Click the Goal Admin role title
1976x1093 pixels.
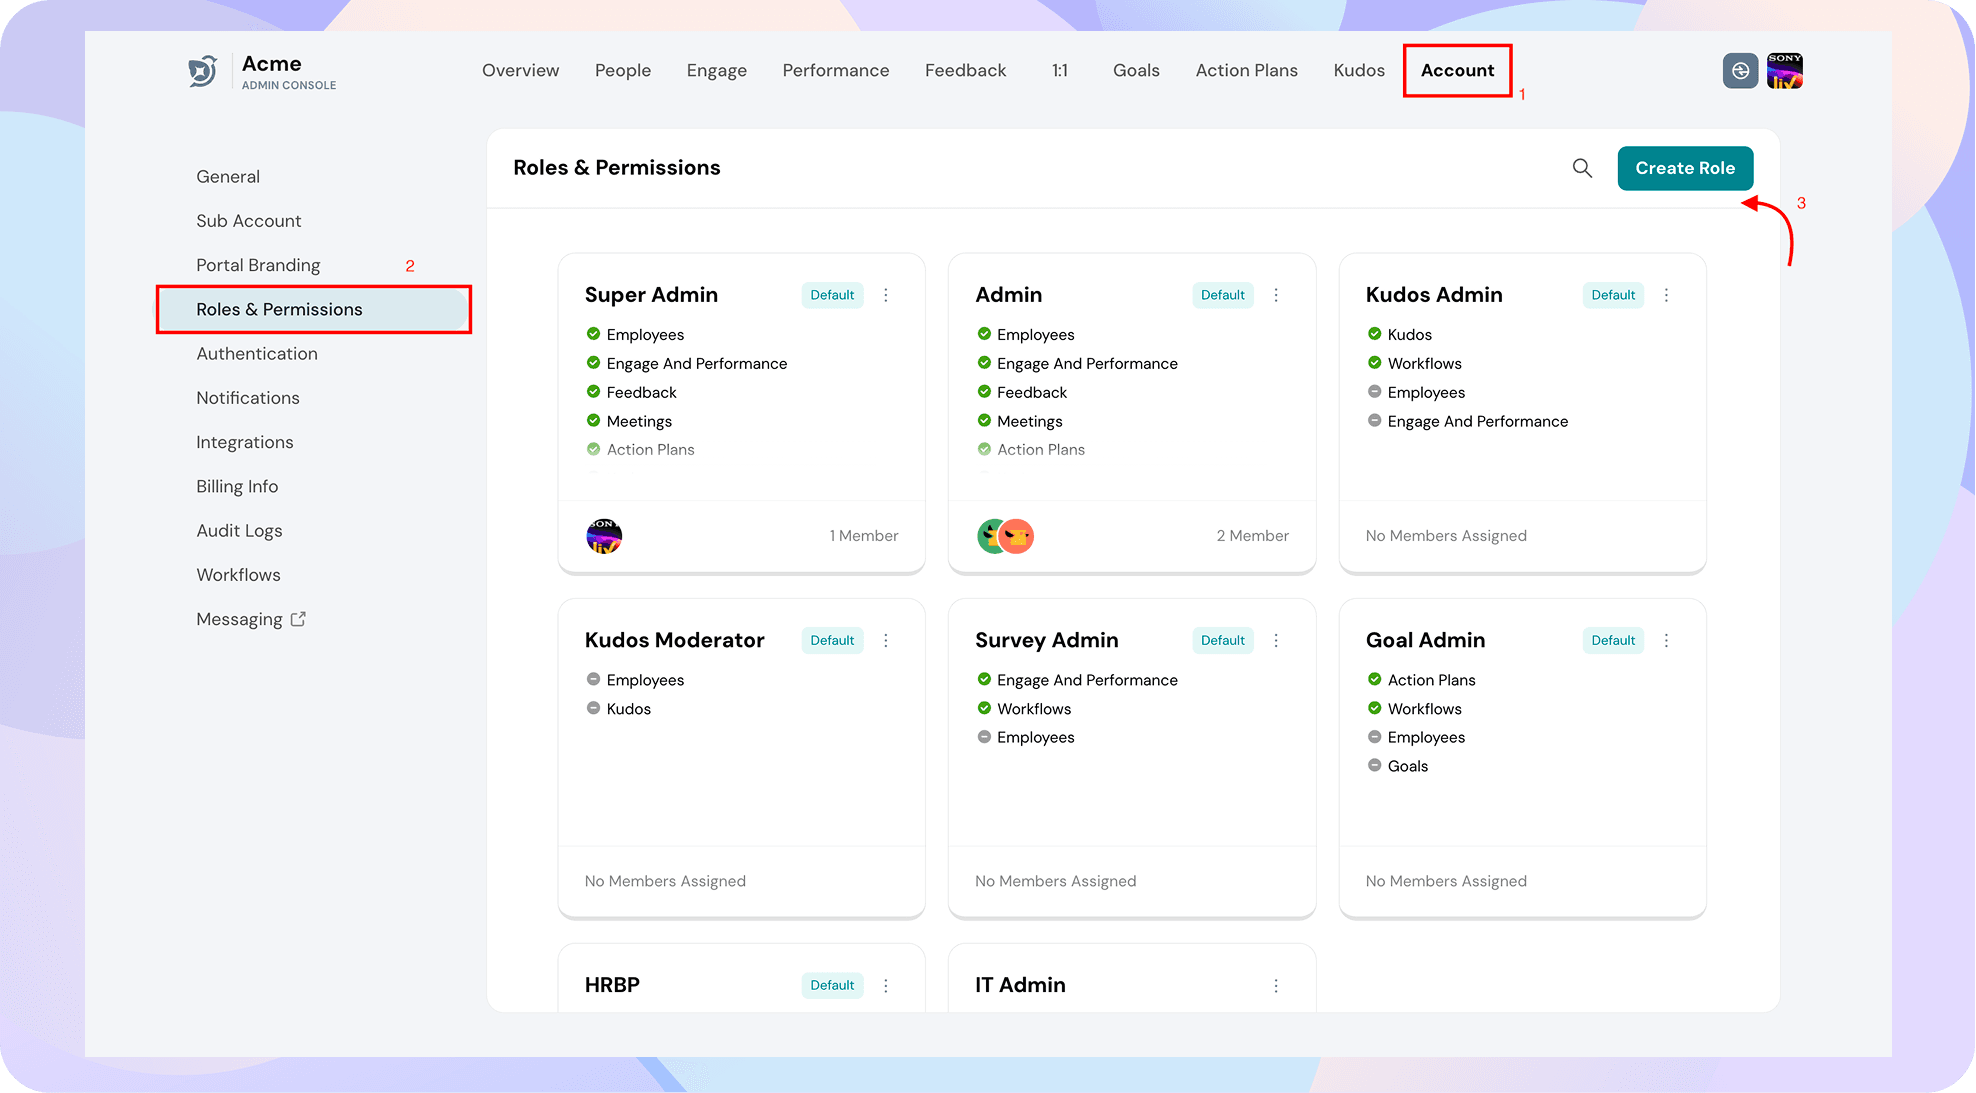click(1425, 640)
